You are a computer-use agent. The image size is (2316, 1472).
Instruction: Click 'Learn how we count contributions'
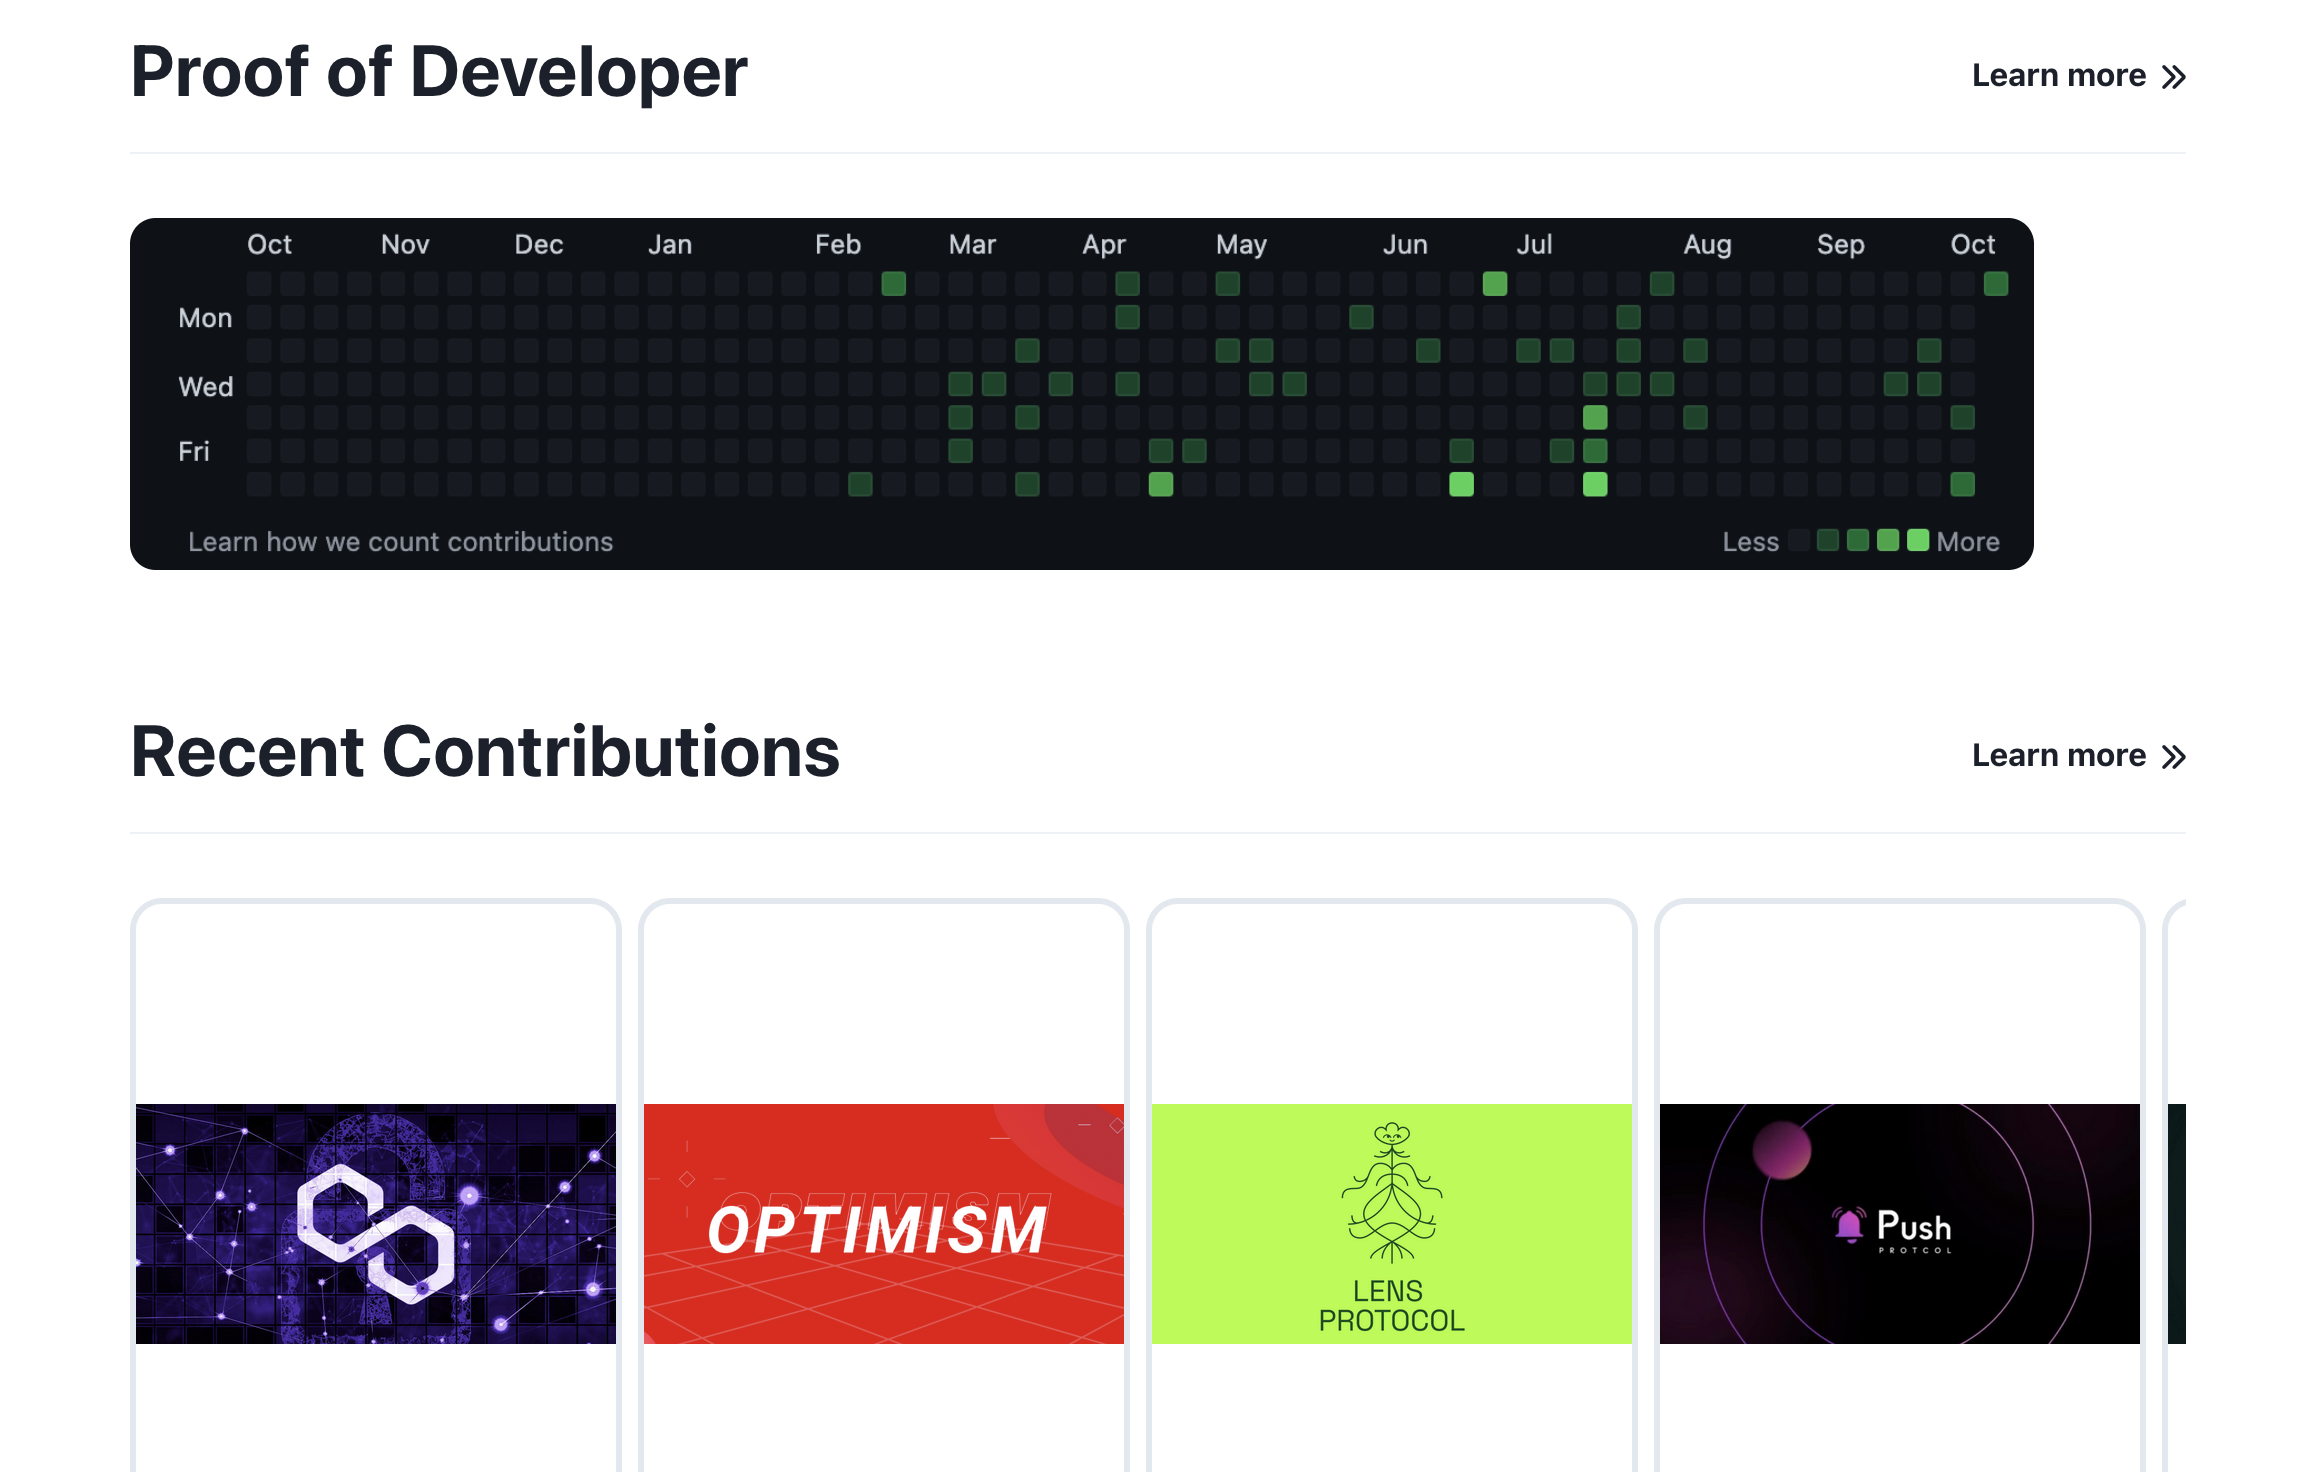click(402, 540)
